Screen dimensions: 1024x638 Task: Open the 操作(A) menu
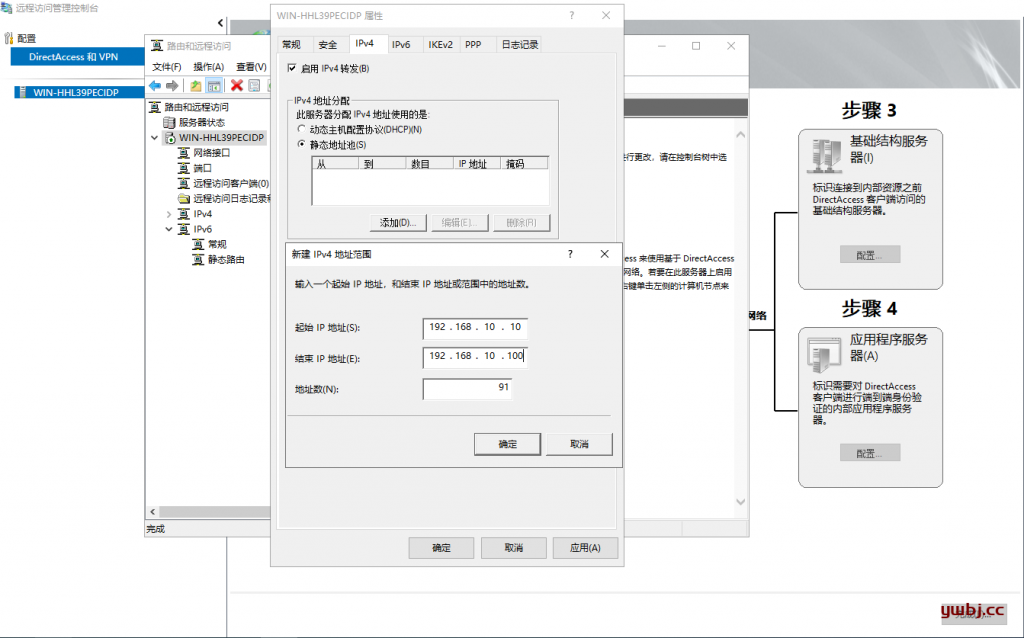(x=208, y=67)
